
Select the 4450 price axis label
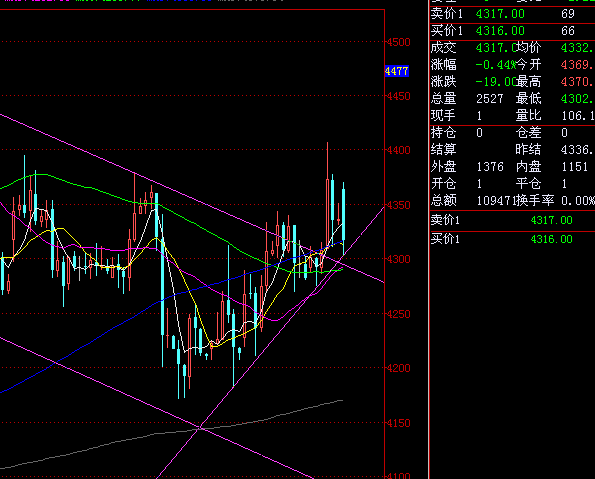pyautogui.click(x=398, y=96)
